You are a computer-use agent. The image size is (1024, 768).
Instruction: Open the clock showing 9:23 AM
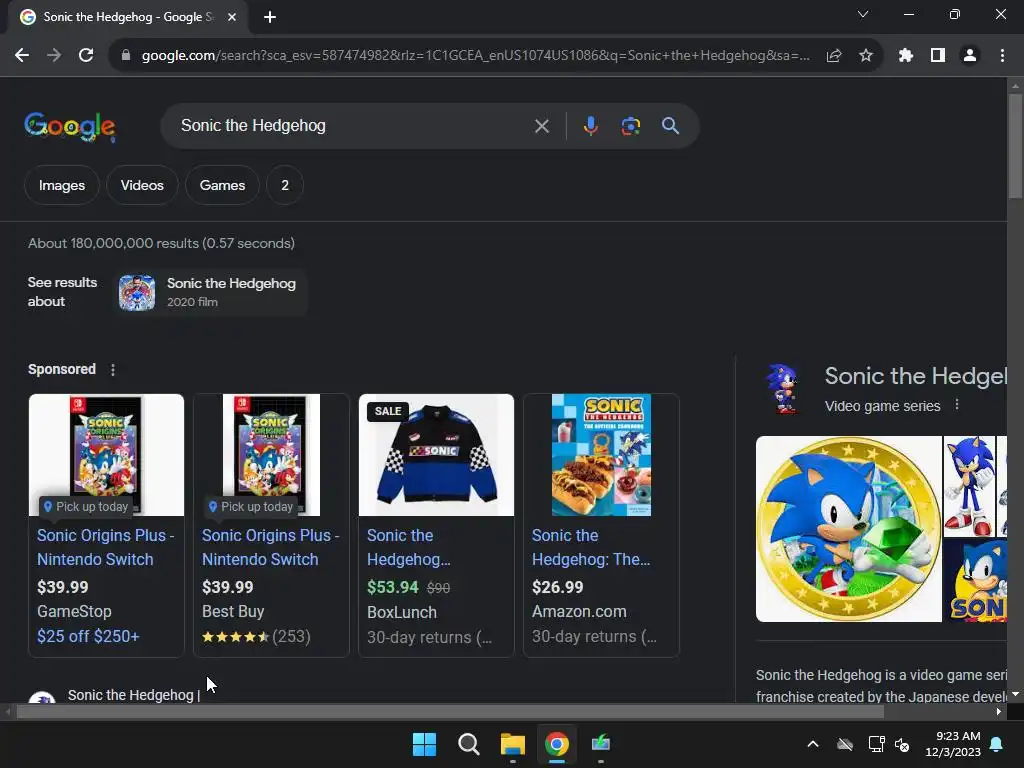point(953,744)
